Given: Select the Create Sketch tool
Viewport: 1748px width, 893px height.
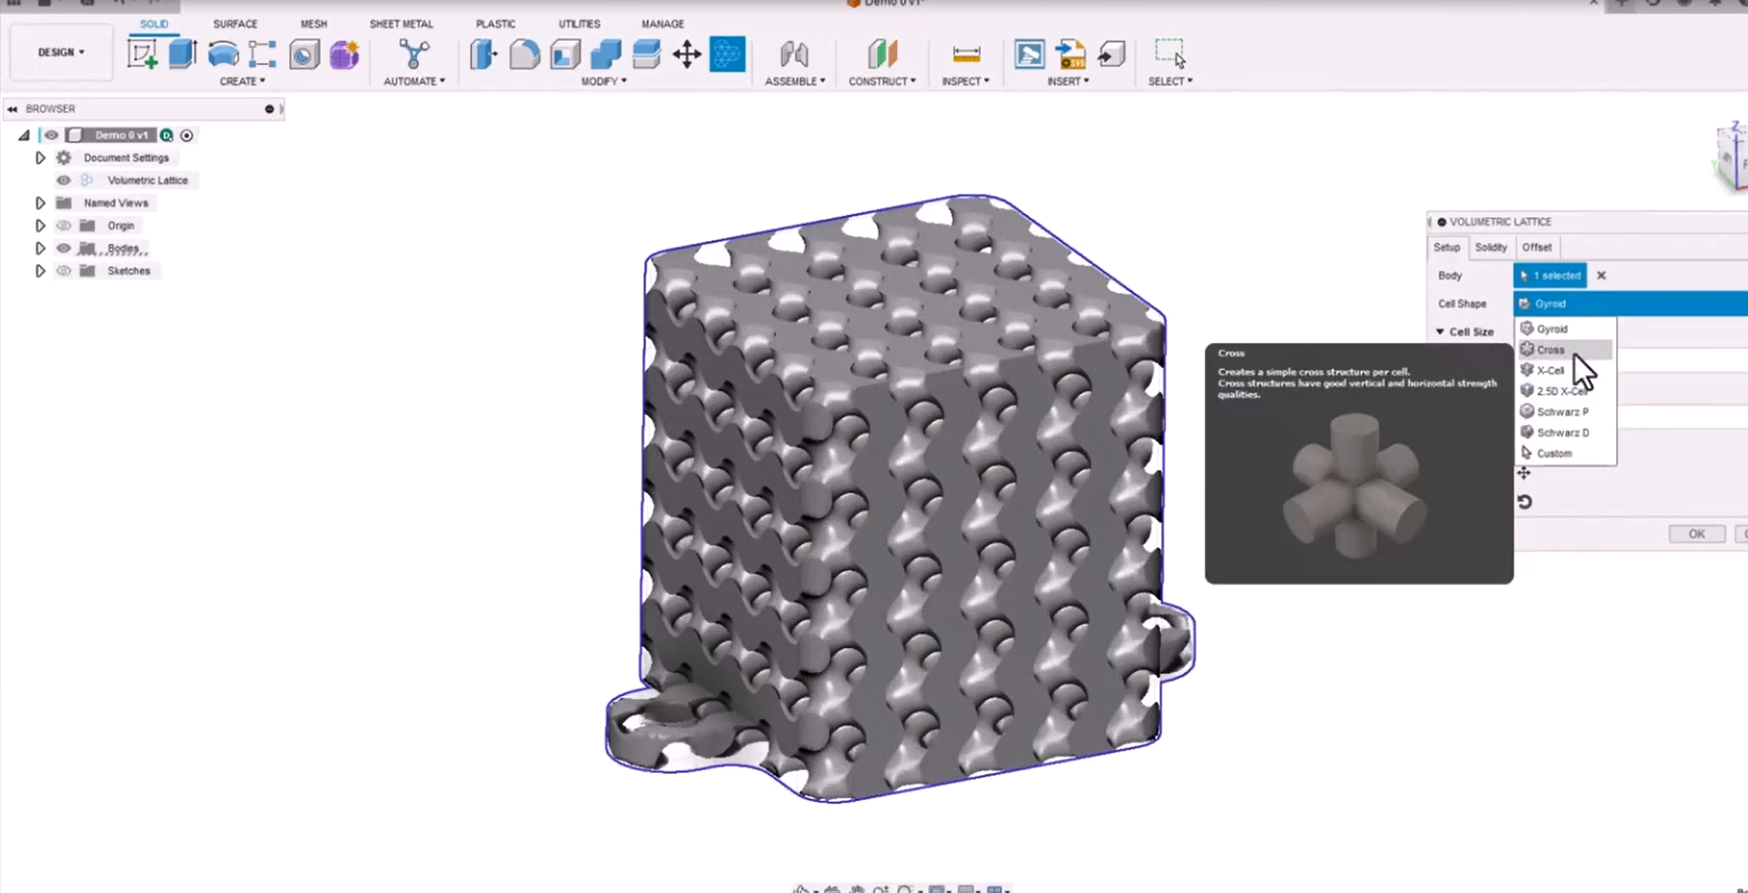Looking at the screenshot, I should (x=142, y=54).
